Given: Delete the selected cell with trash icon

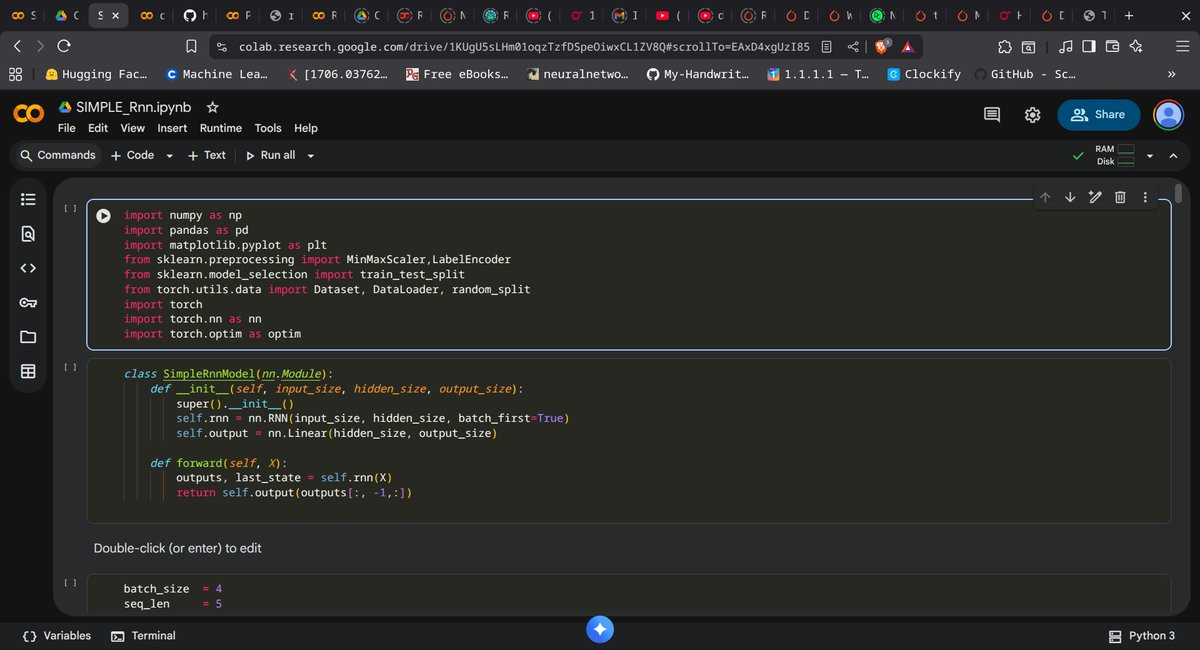Looking at the screenshot, I should [1120, 197].
